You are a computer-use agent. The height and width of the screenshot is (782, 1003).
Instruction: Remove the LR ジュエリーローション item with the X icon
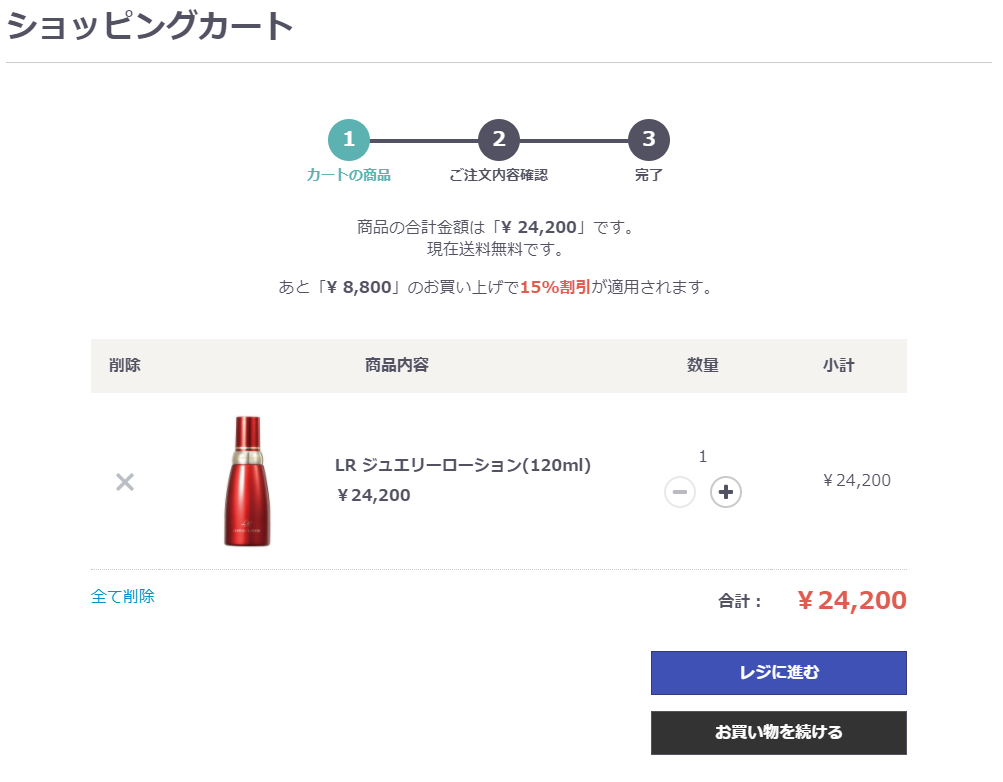point(124,482)
